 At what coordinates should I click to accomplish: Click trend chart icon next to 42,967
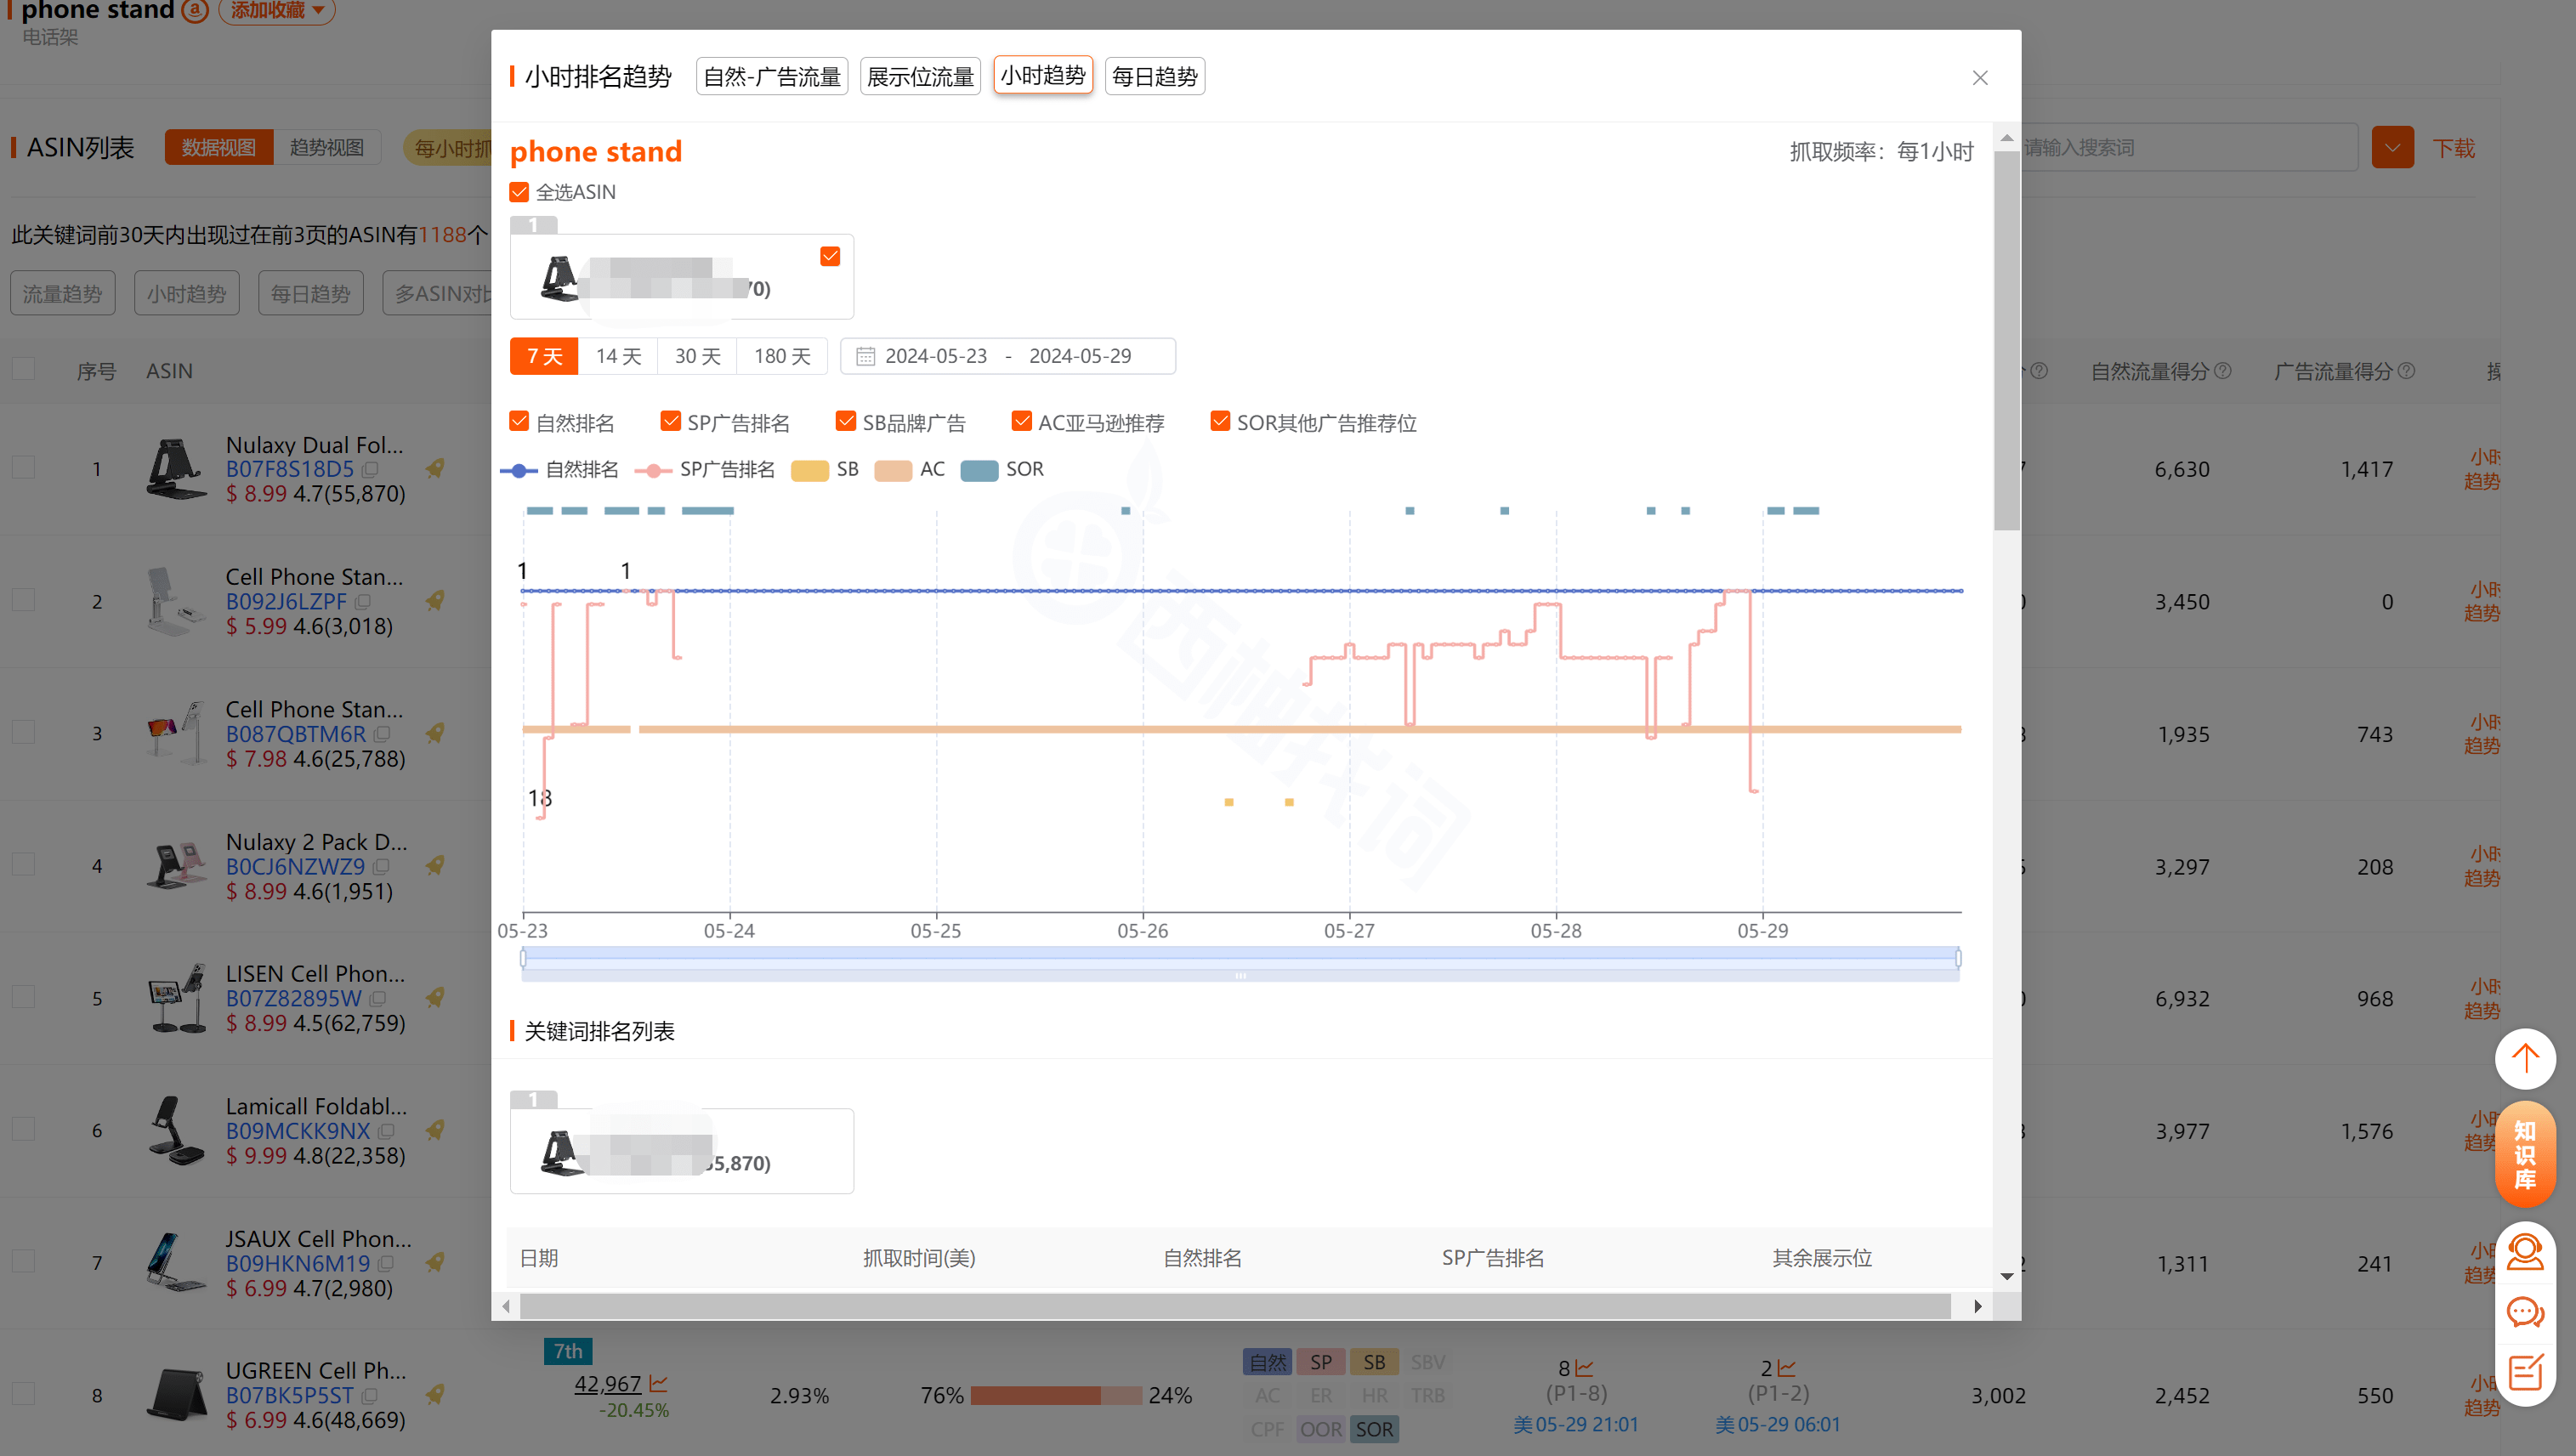(658, 1384)
